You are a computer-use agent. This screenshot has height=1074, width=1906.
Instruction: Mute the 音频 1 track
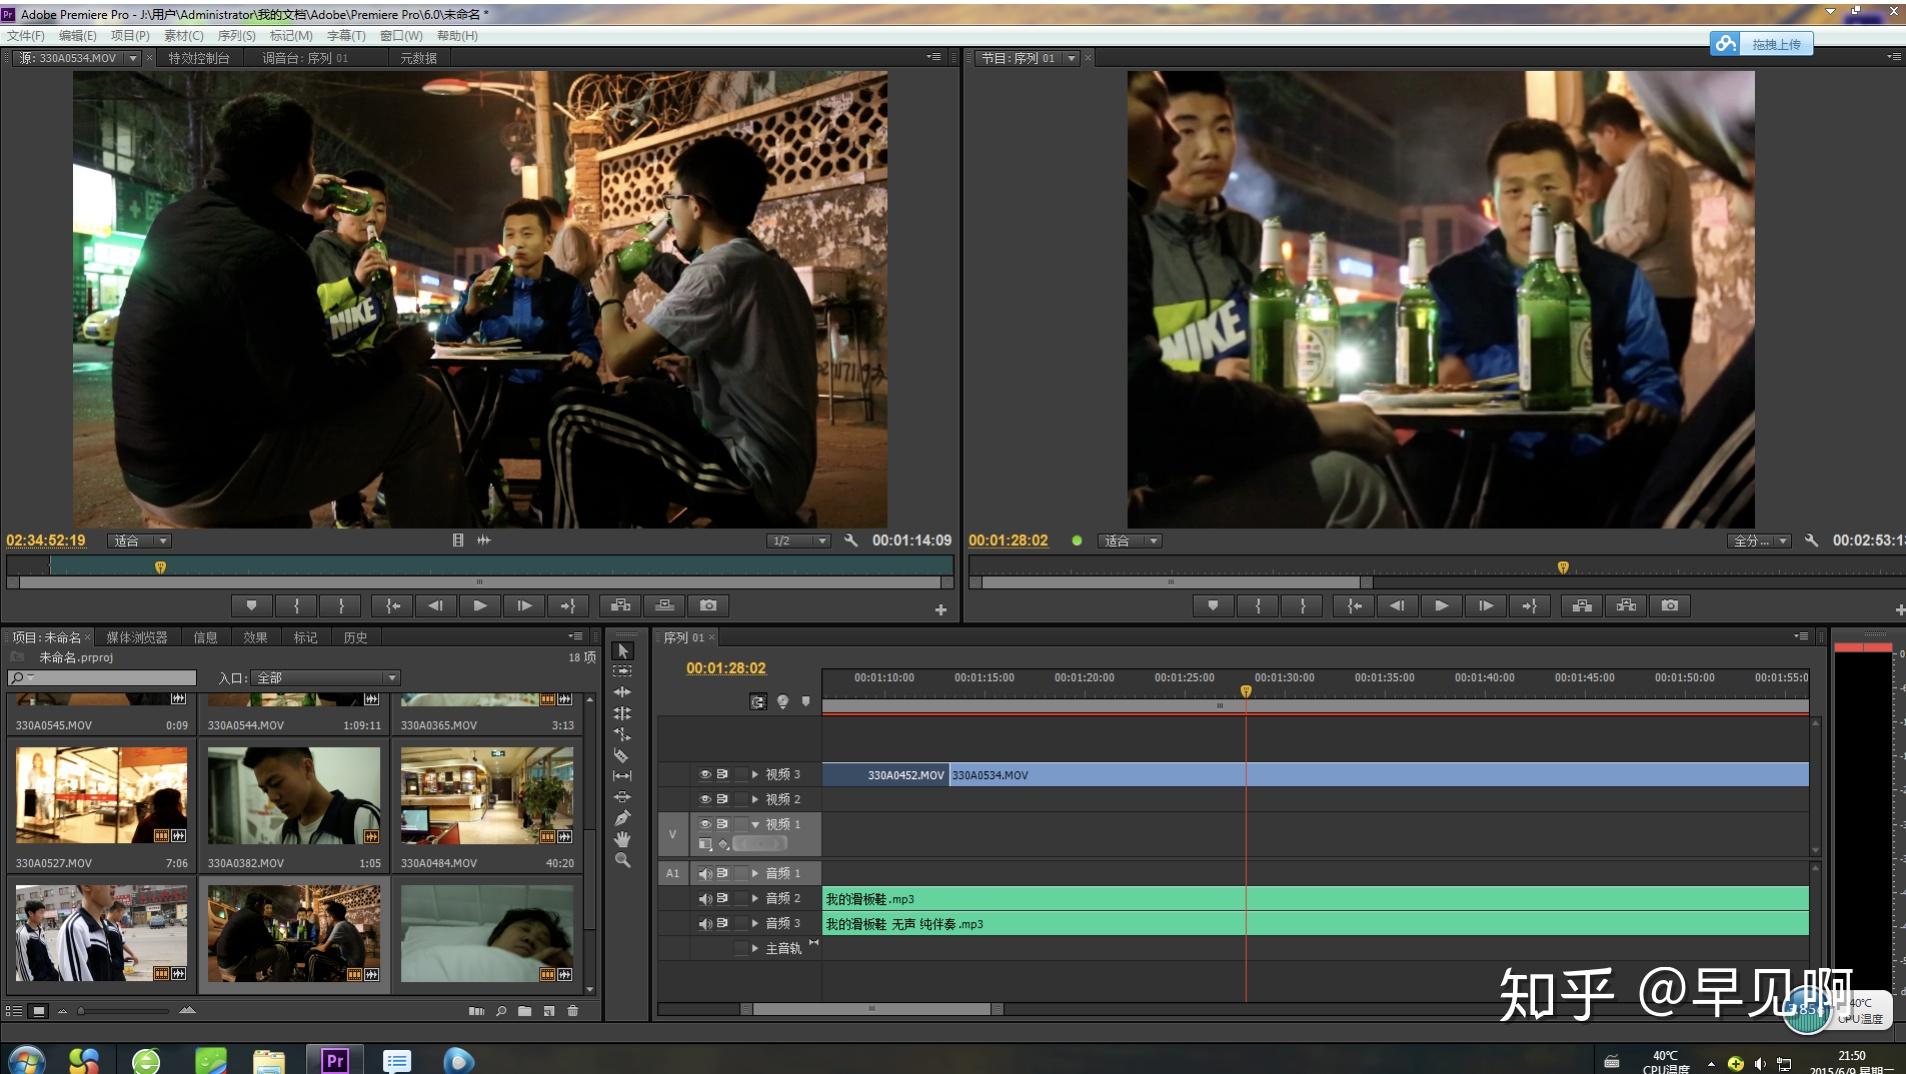click(705, 874)
